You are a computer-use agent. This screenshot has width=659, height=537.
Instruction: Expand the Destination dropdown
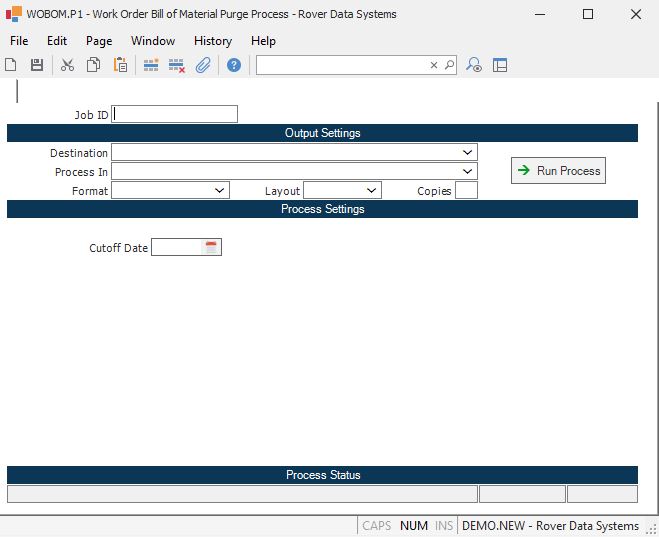[x=468, y=152]
